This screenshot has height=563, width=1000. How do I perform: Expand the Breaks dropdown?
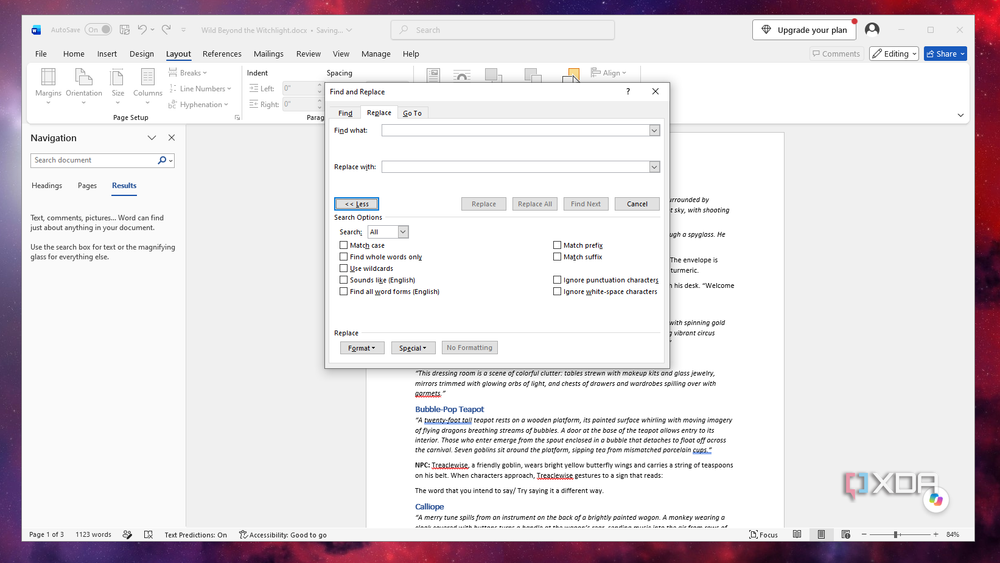(x=188, y=73)
